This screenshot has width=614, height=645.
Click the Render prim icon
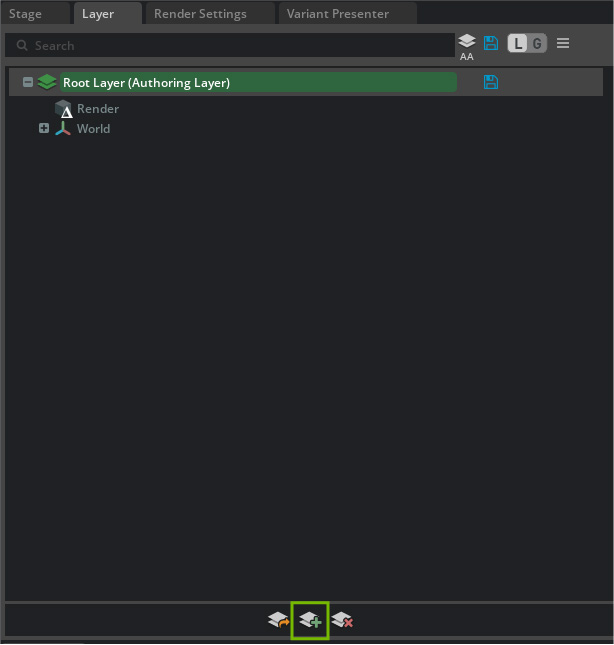64,109
